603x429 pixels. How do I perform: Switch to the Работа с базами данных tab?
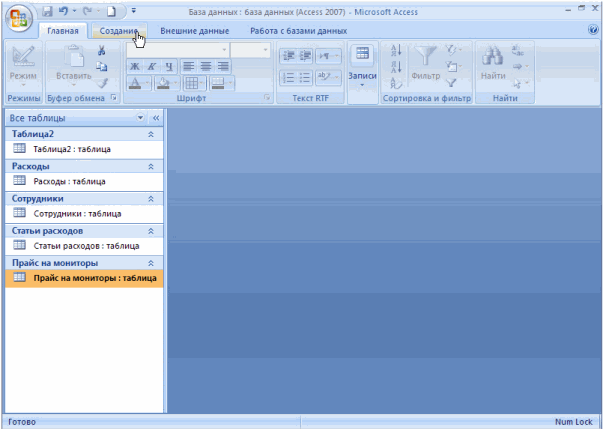point(298,31)
